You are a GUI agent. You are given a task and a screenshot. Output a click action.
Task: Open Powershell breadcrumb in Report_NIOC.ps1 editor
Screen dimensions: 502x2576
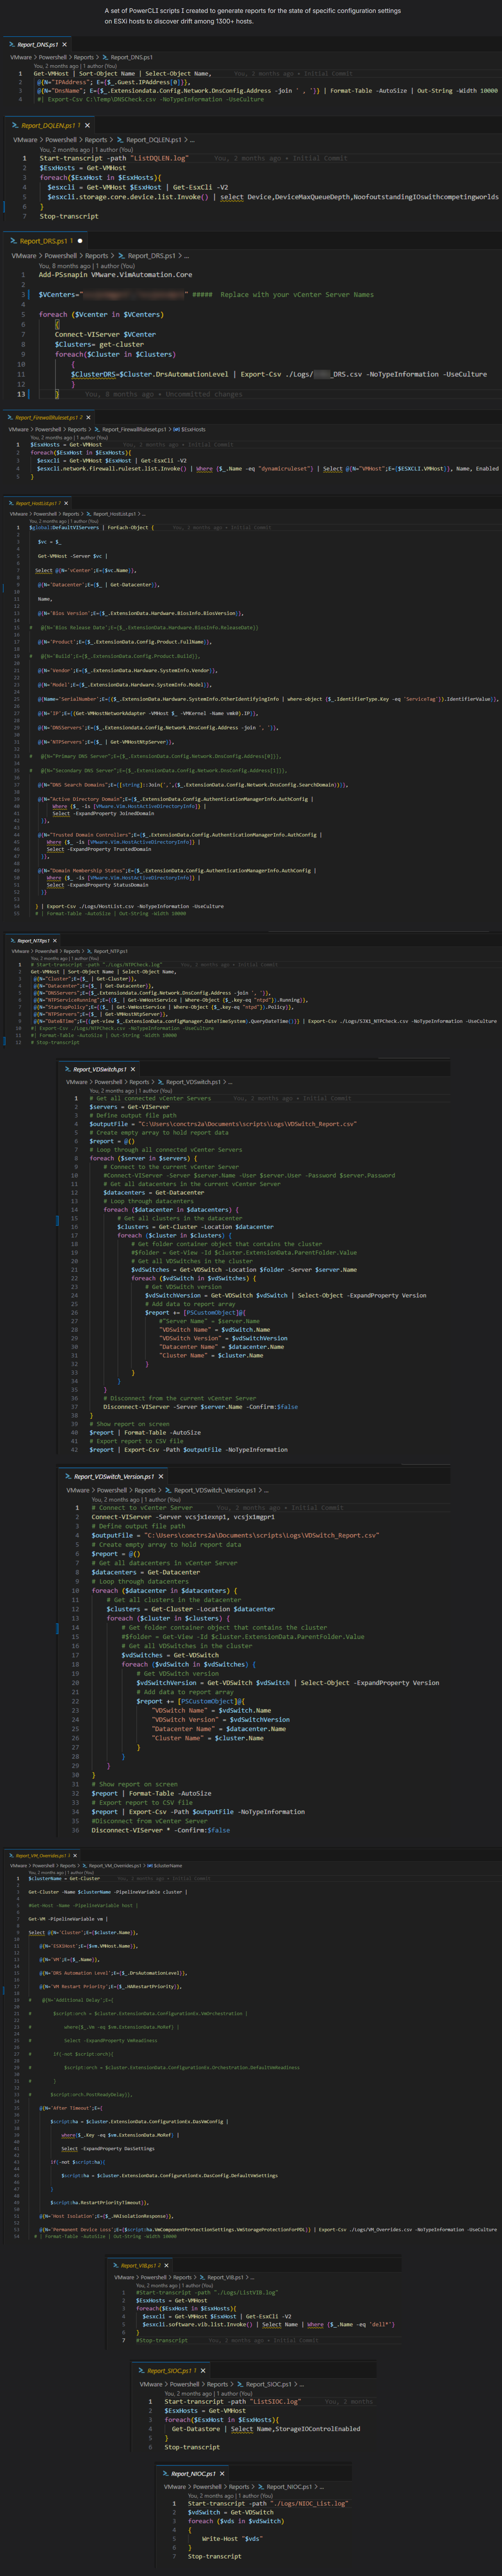tap(208, 2487)
